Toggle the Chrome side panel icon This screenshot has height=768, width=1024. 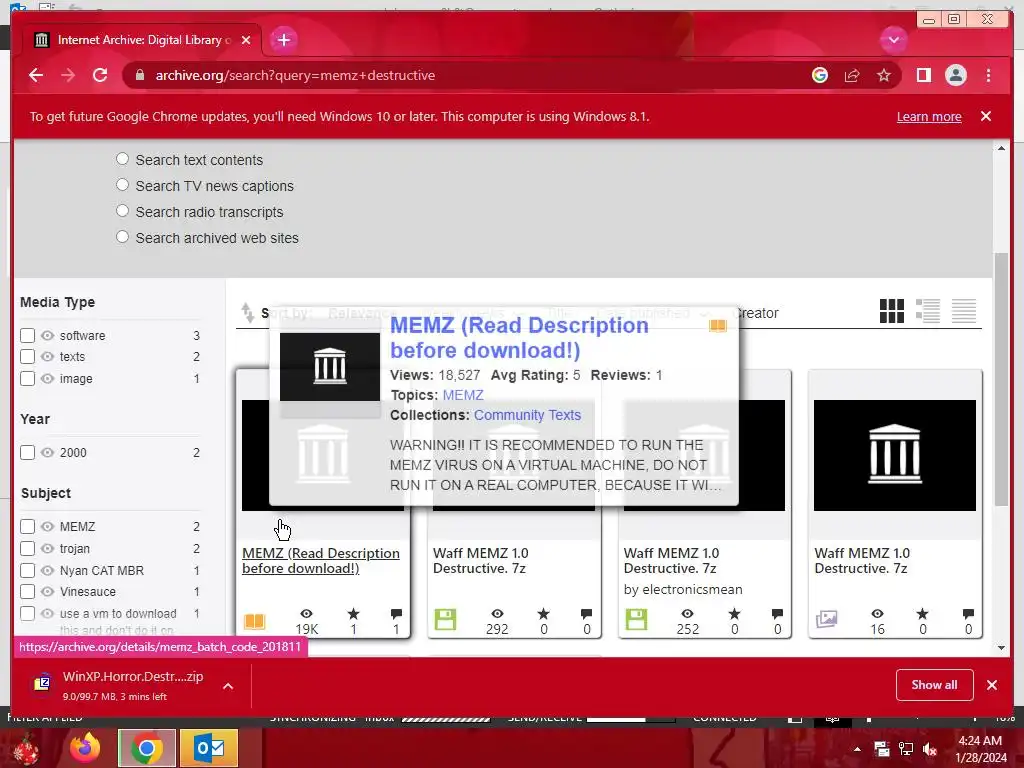[x=923, y=75]
